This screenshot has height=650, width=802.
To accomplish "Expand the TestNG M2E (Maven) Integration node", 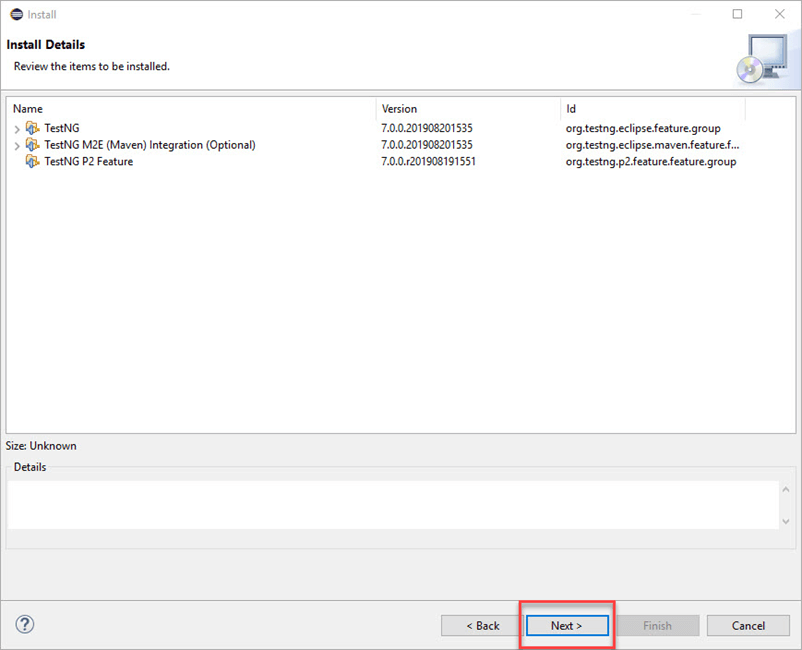I will click(x=17, y=145).
